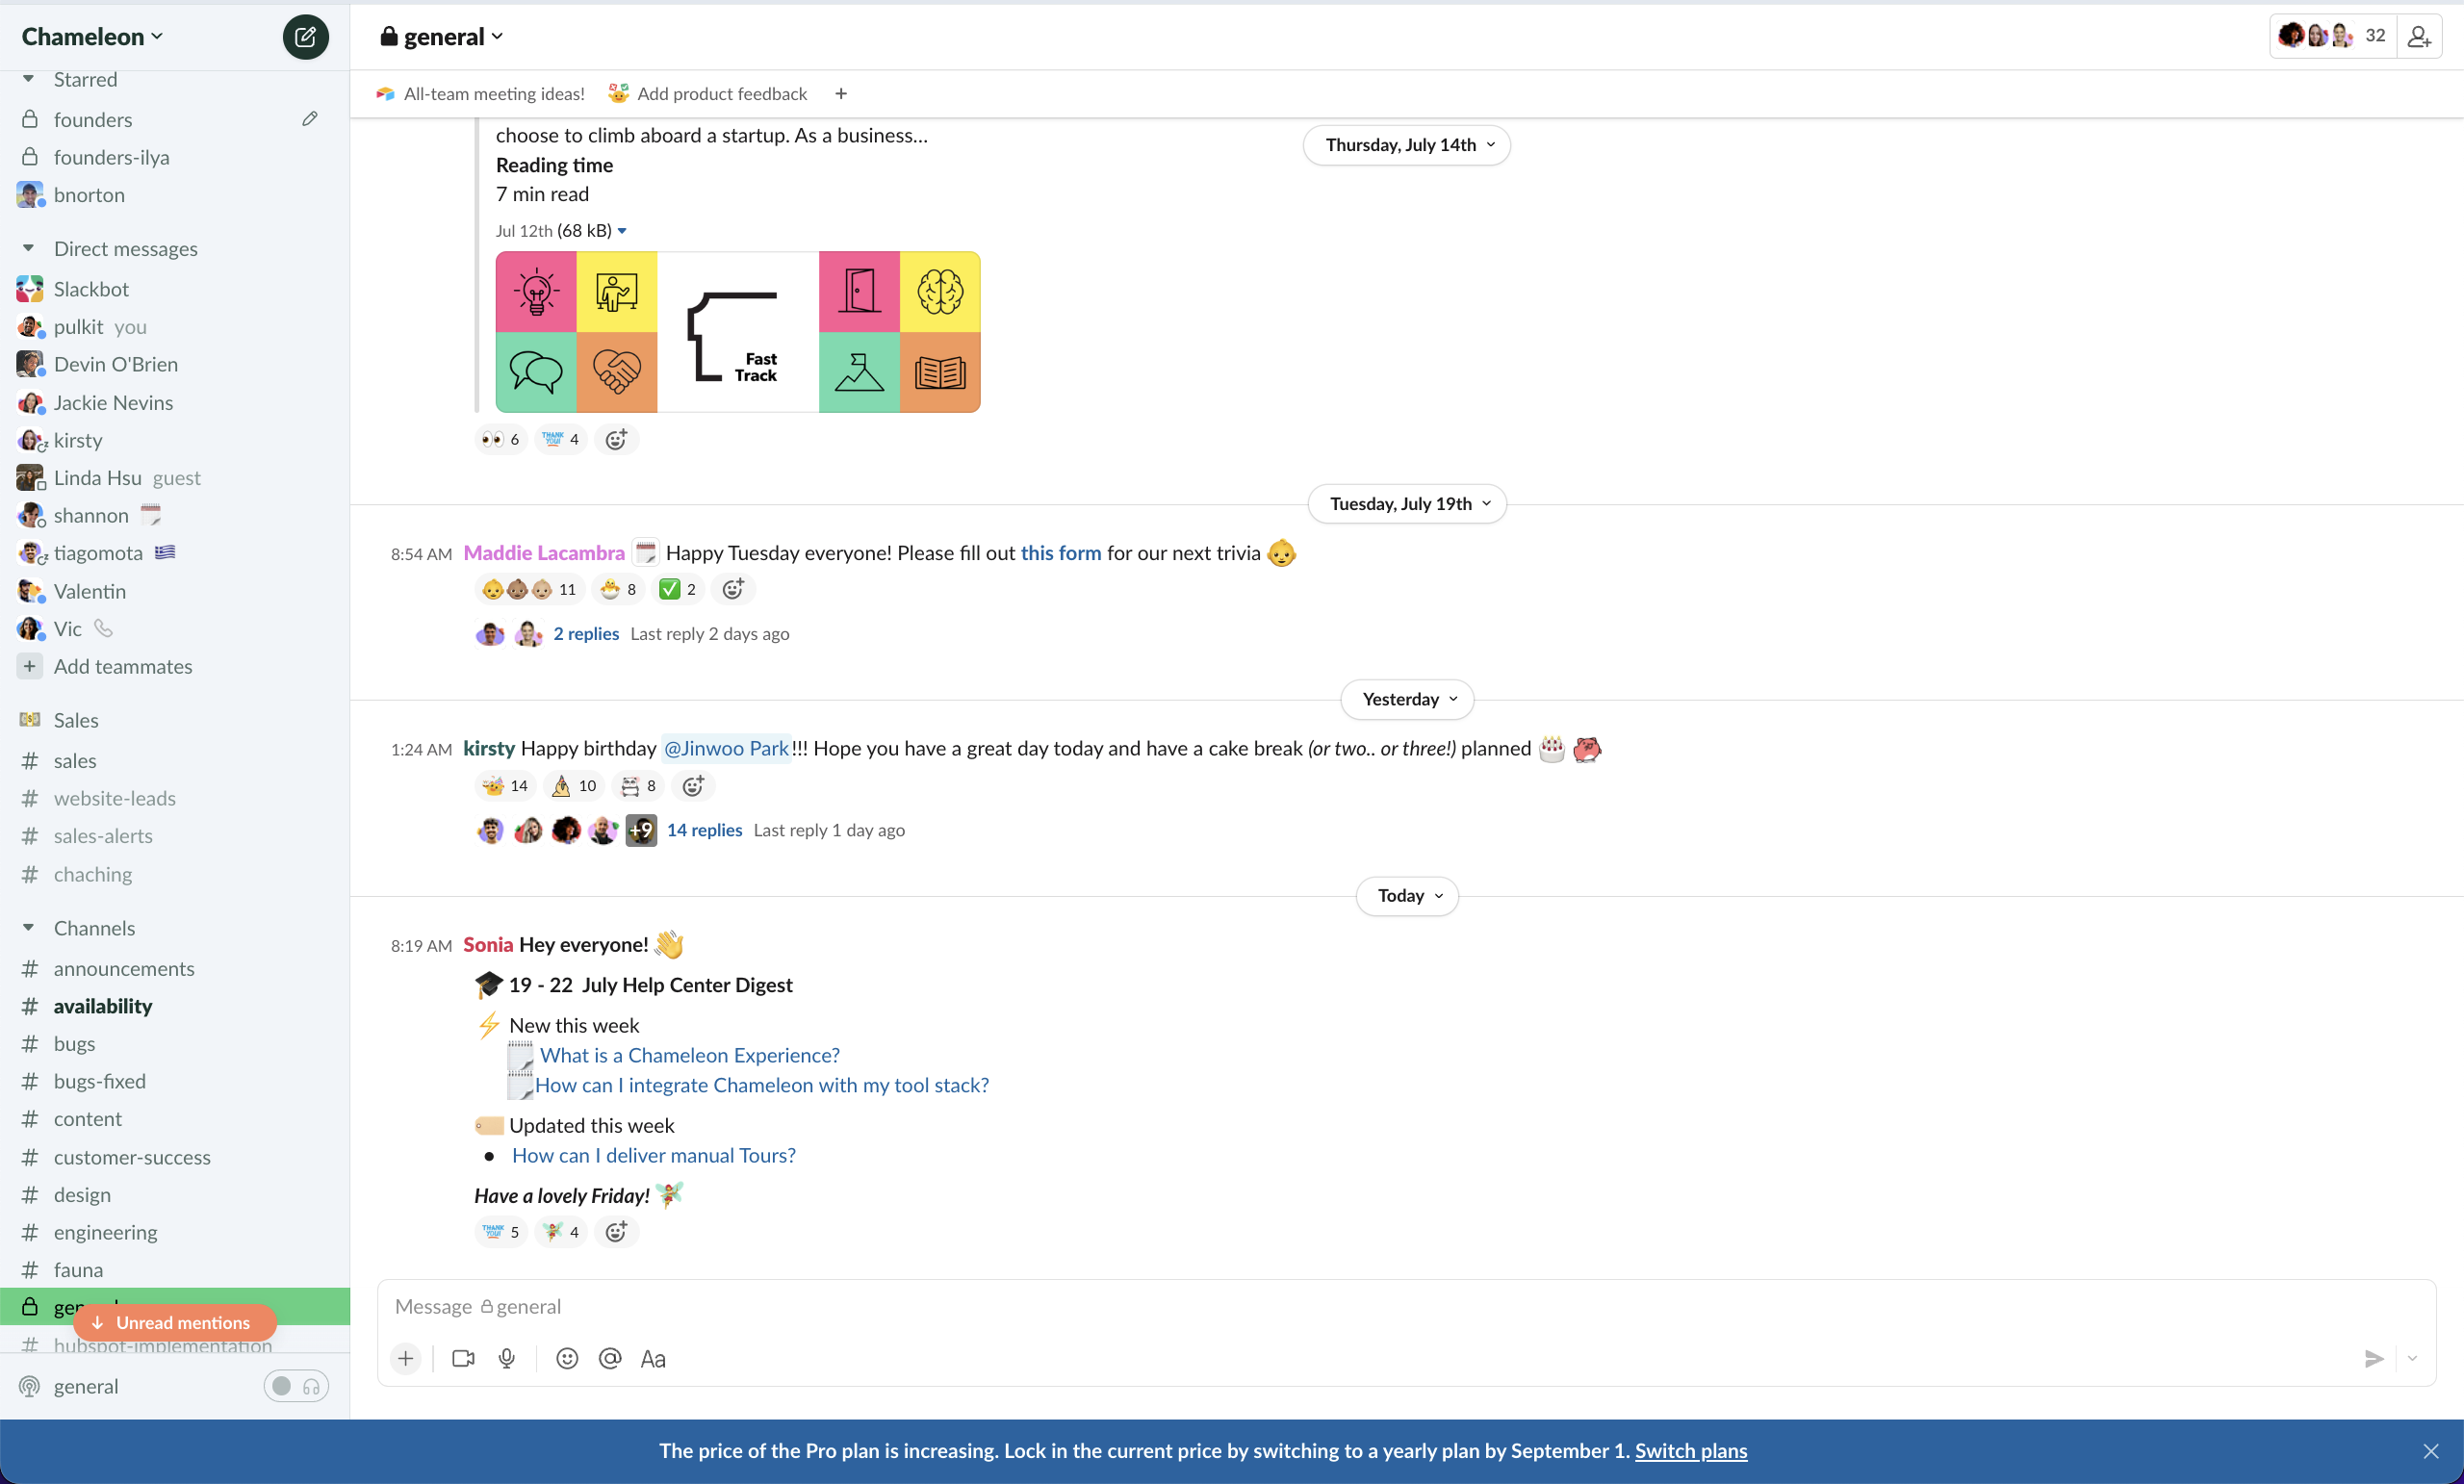The height and width of the screenshot is (1484, 2464).
Task: Toggle thank-you reaction with count 5 on Sonia's post
Action: coord(500,1232)
